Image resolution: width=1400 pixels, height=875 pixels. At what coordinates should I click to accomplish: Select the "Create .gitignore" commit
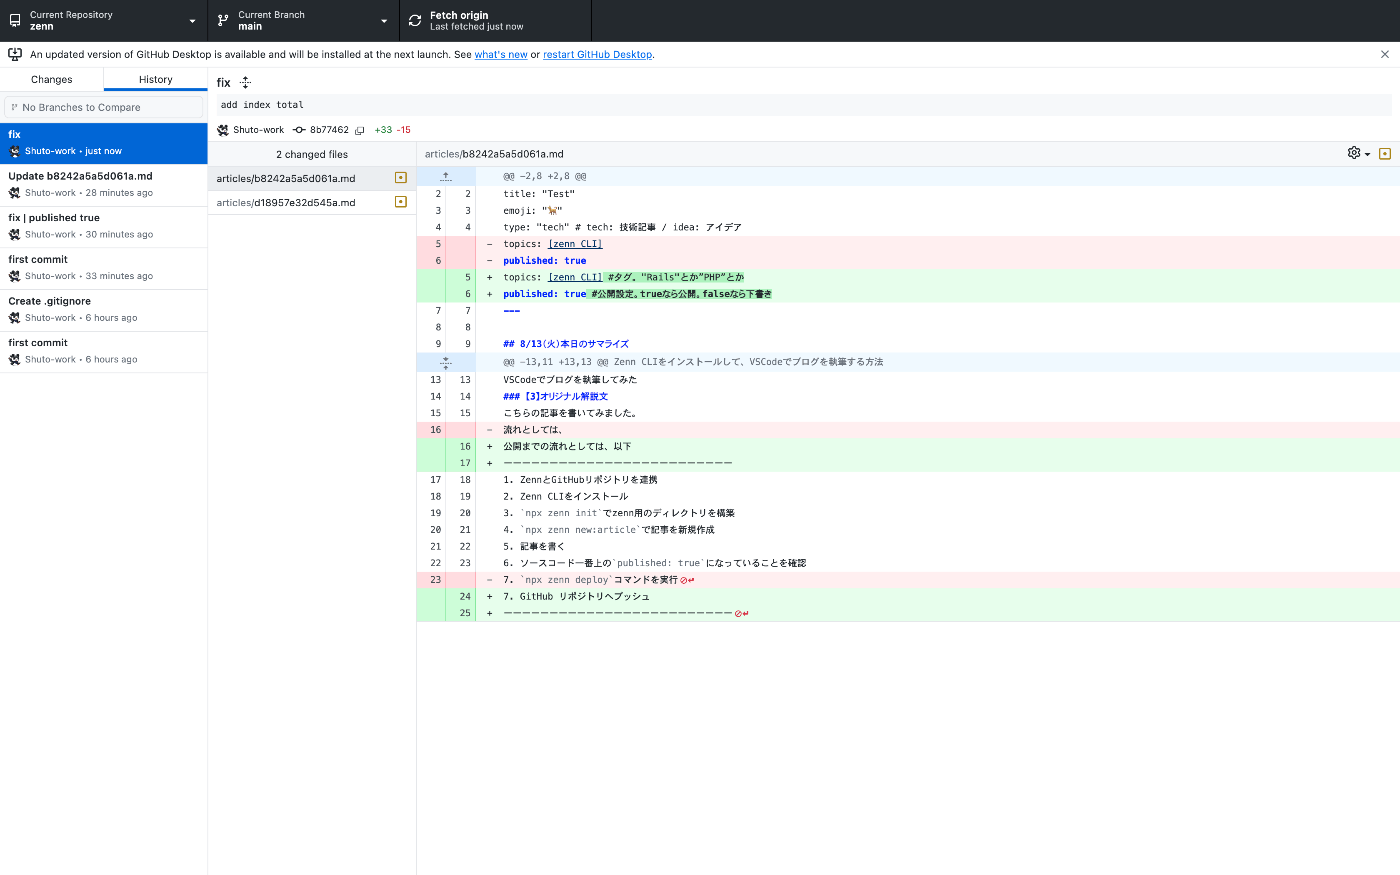pos(104,310)
